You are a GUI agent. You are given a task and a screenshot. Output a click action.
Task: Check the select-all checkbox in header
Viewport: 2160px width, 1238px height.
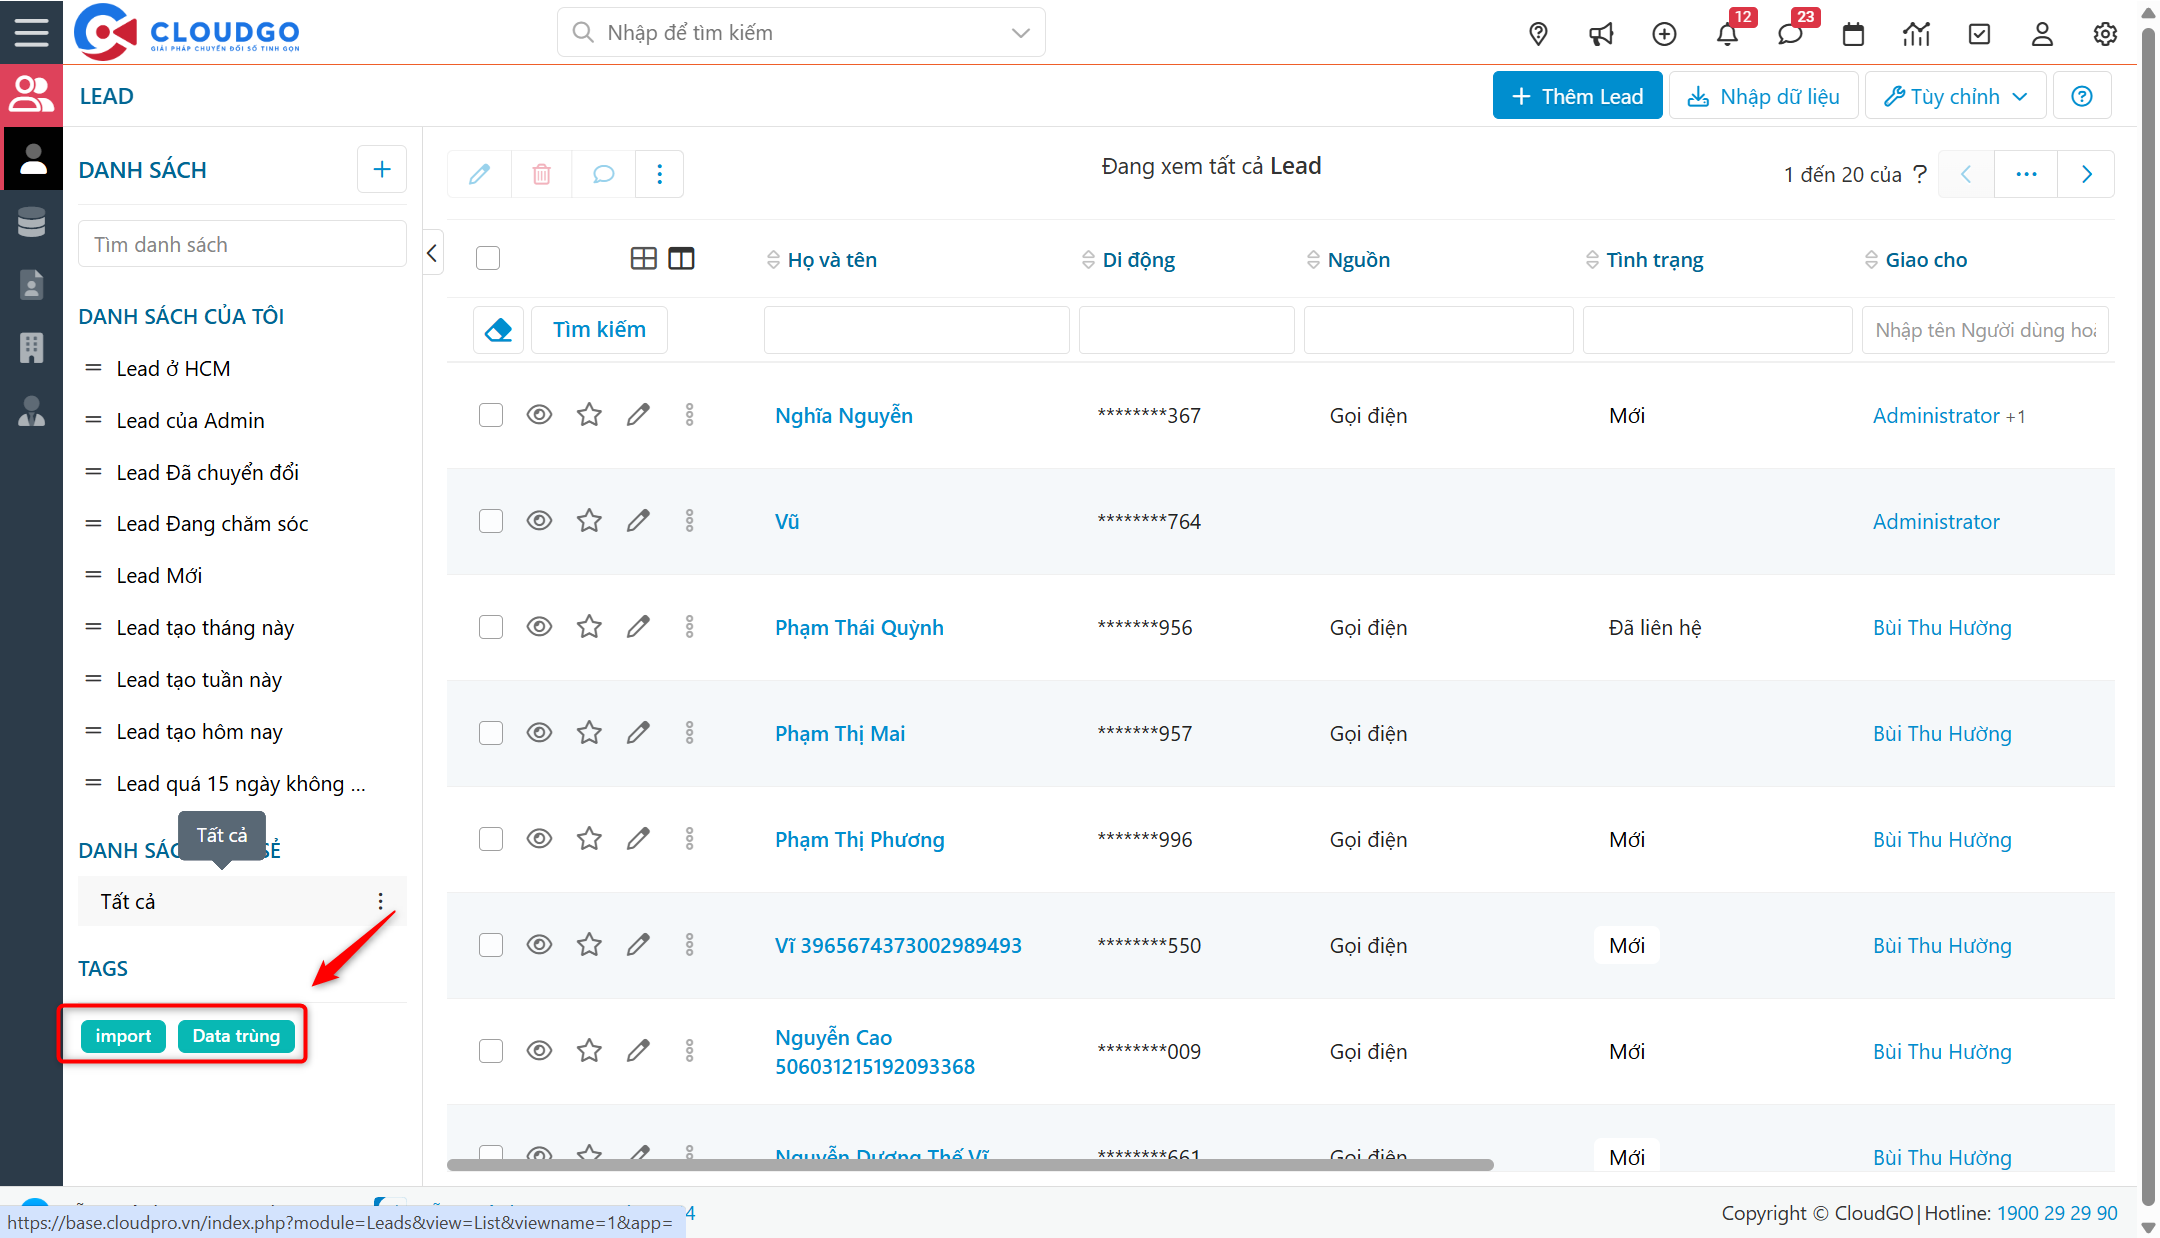coord(488,259)
